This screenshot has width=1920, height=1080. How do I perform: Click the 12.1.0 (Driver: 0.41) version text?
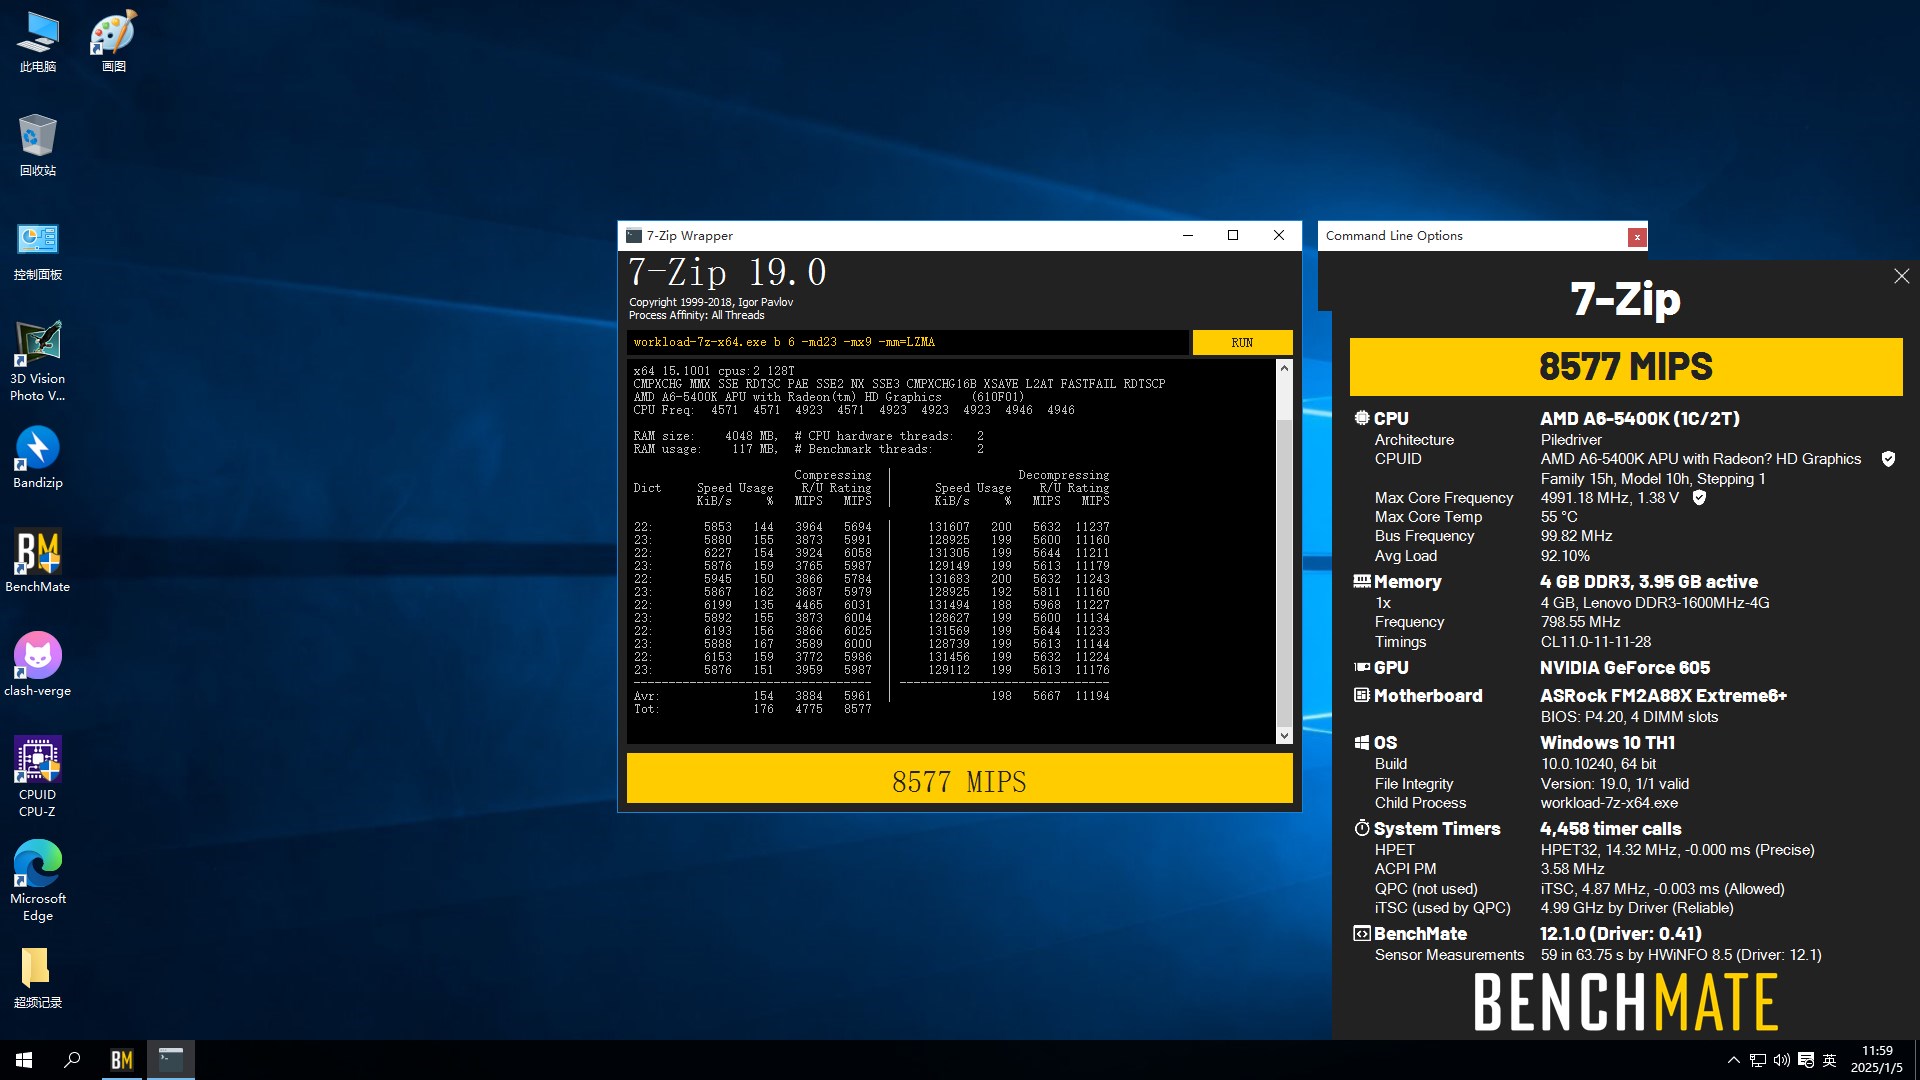[x=1621, y=934]
